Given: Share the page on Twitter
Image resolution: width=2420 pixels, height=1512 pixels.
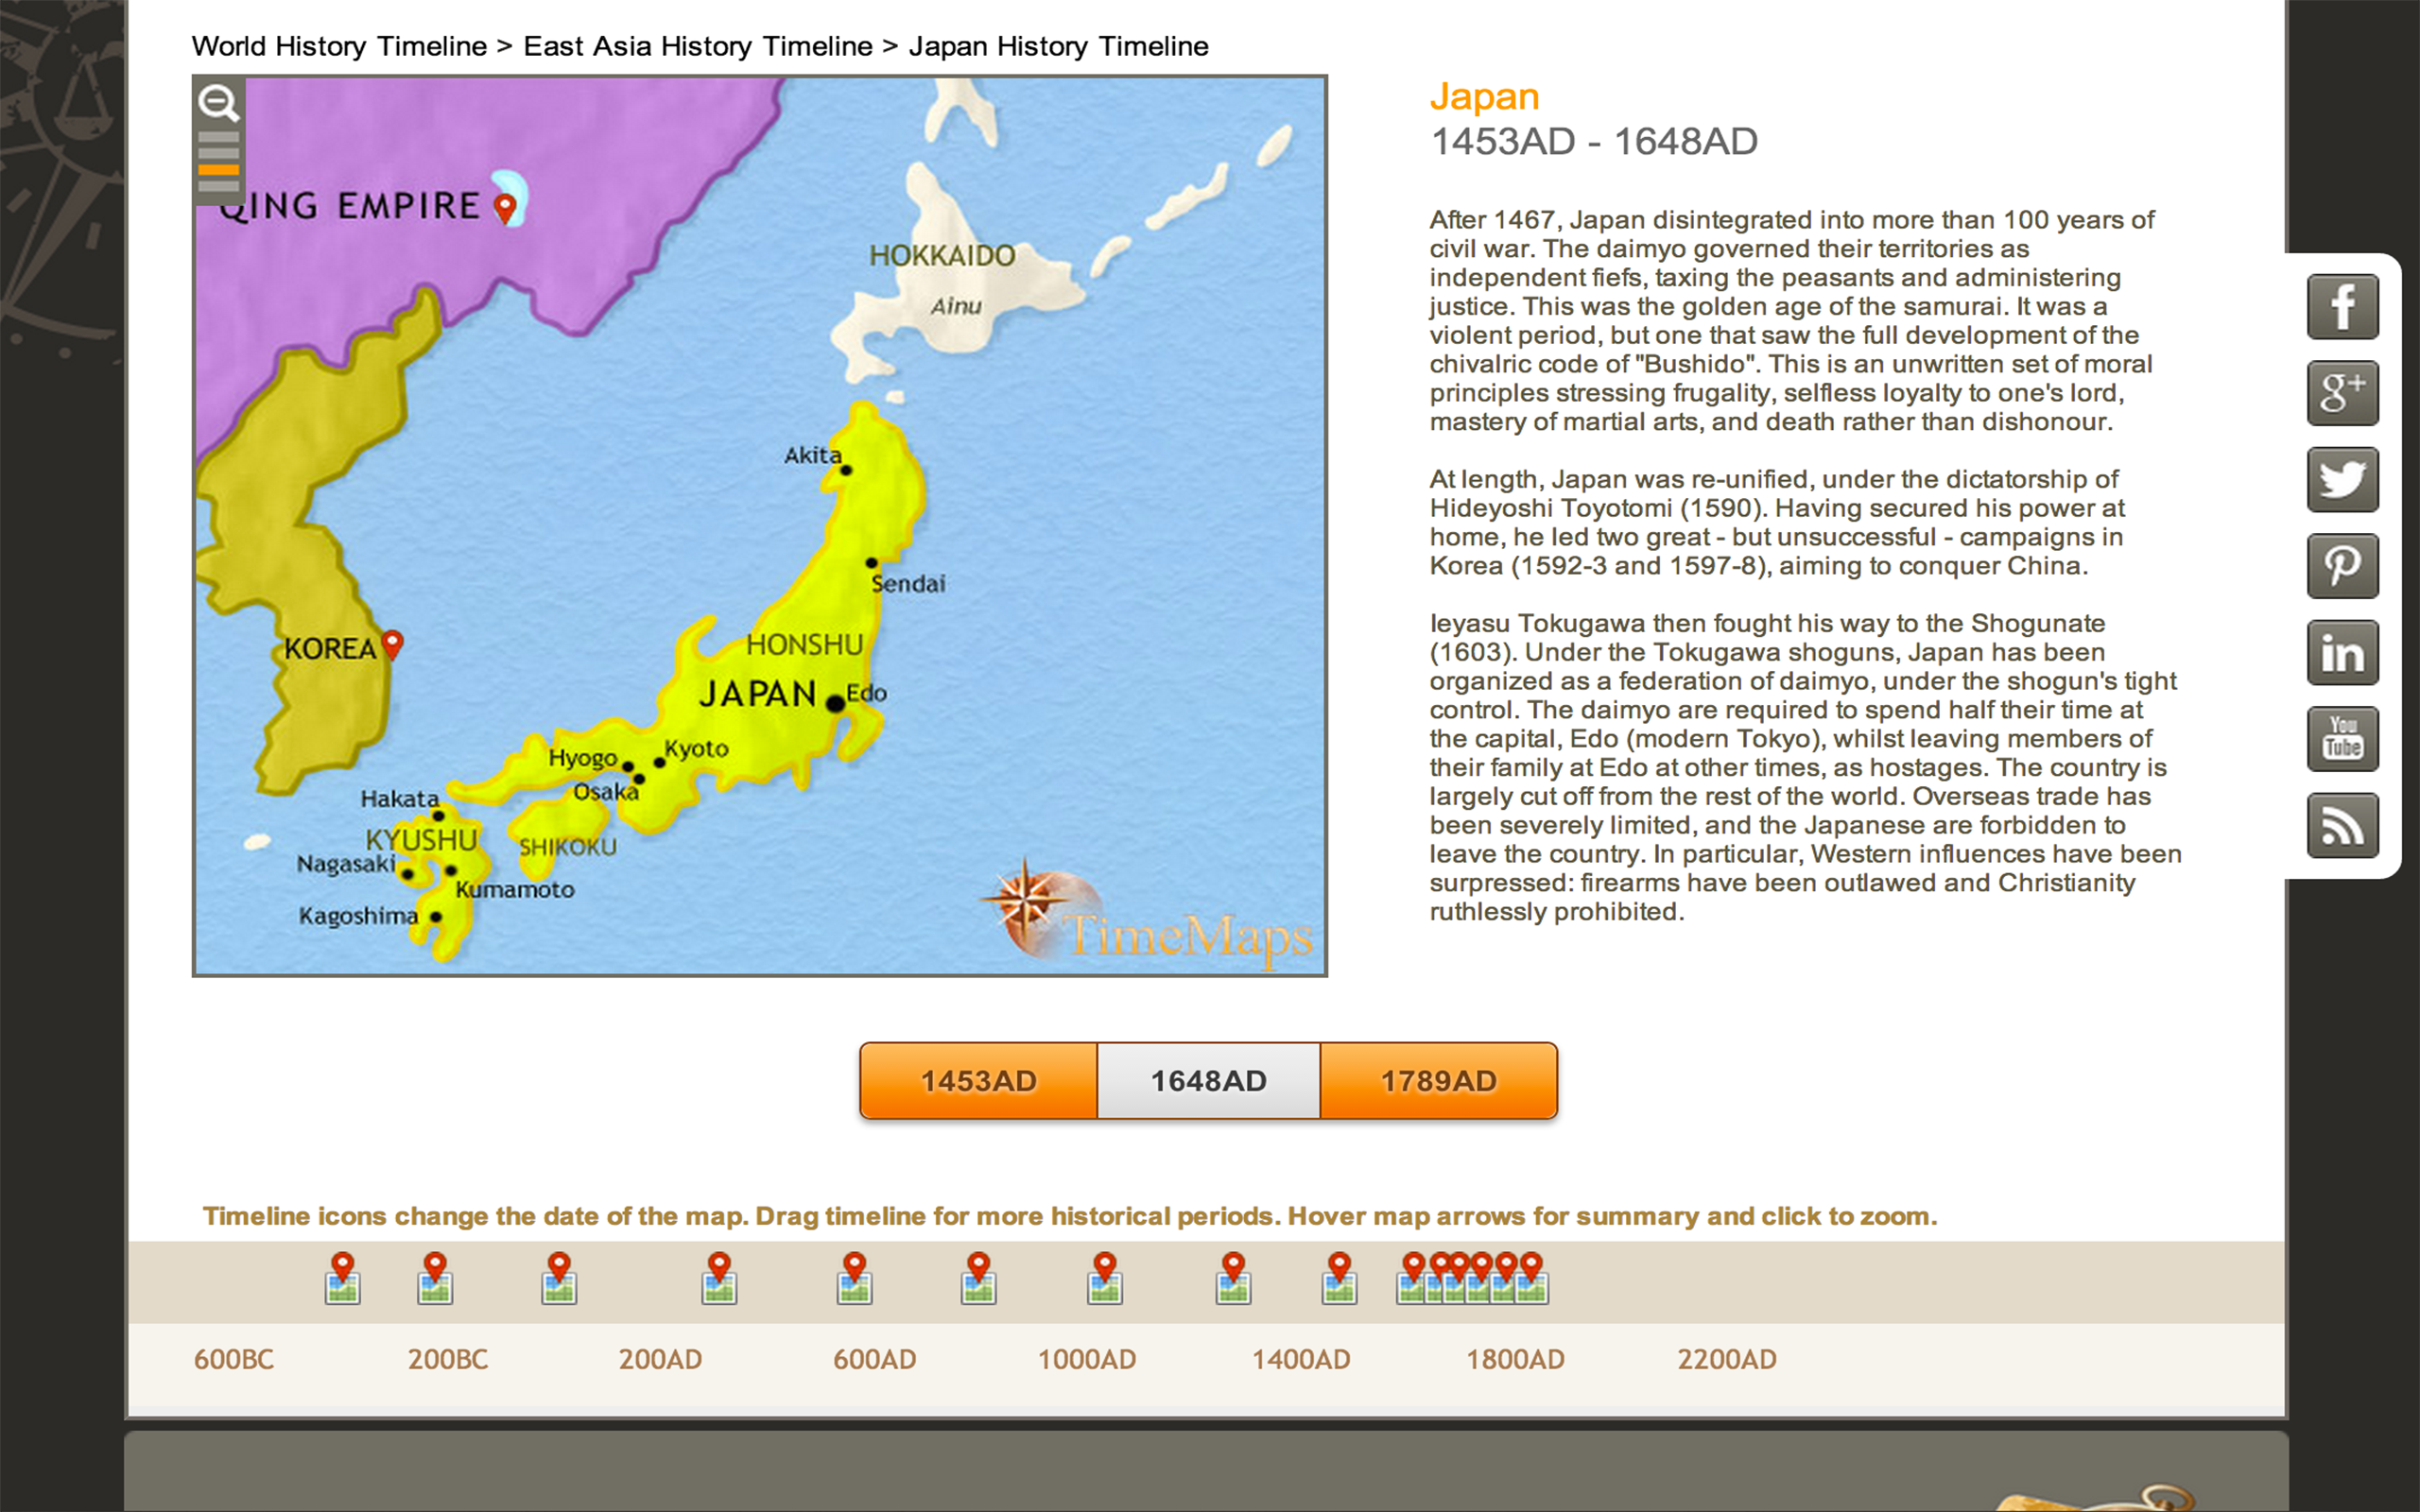Looking at the screenshot, I should tap(2342, 479).
